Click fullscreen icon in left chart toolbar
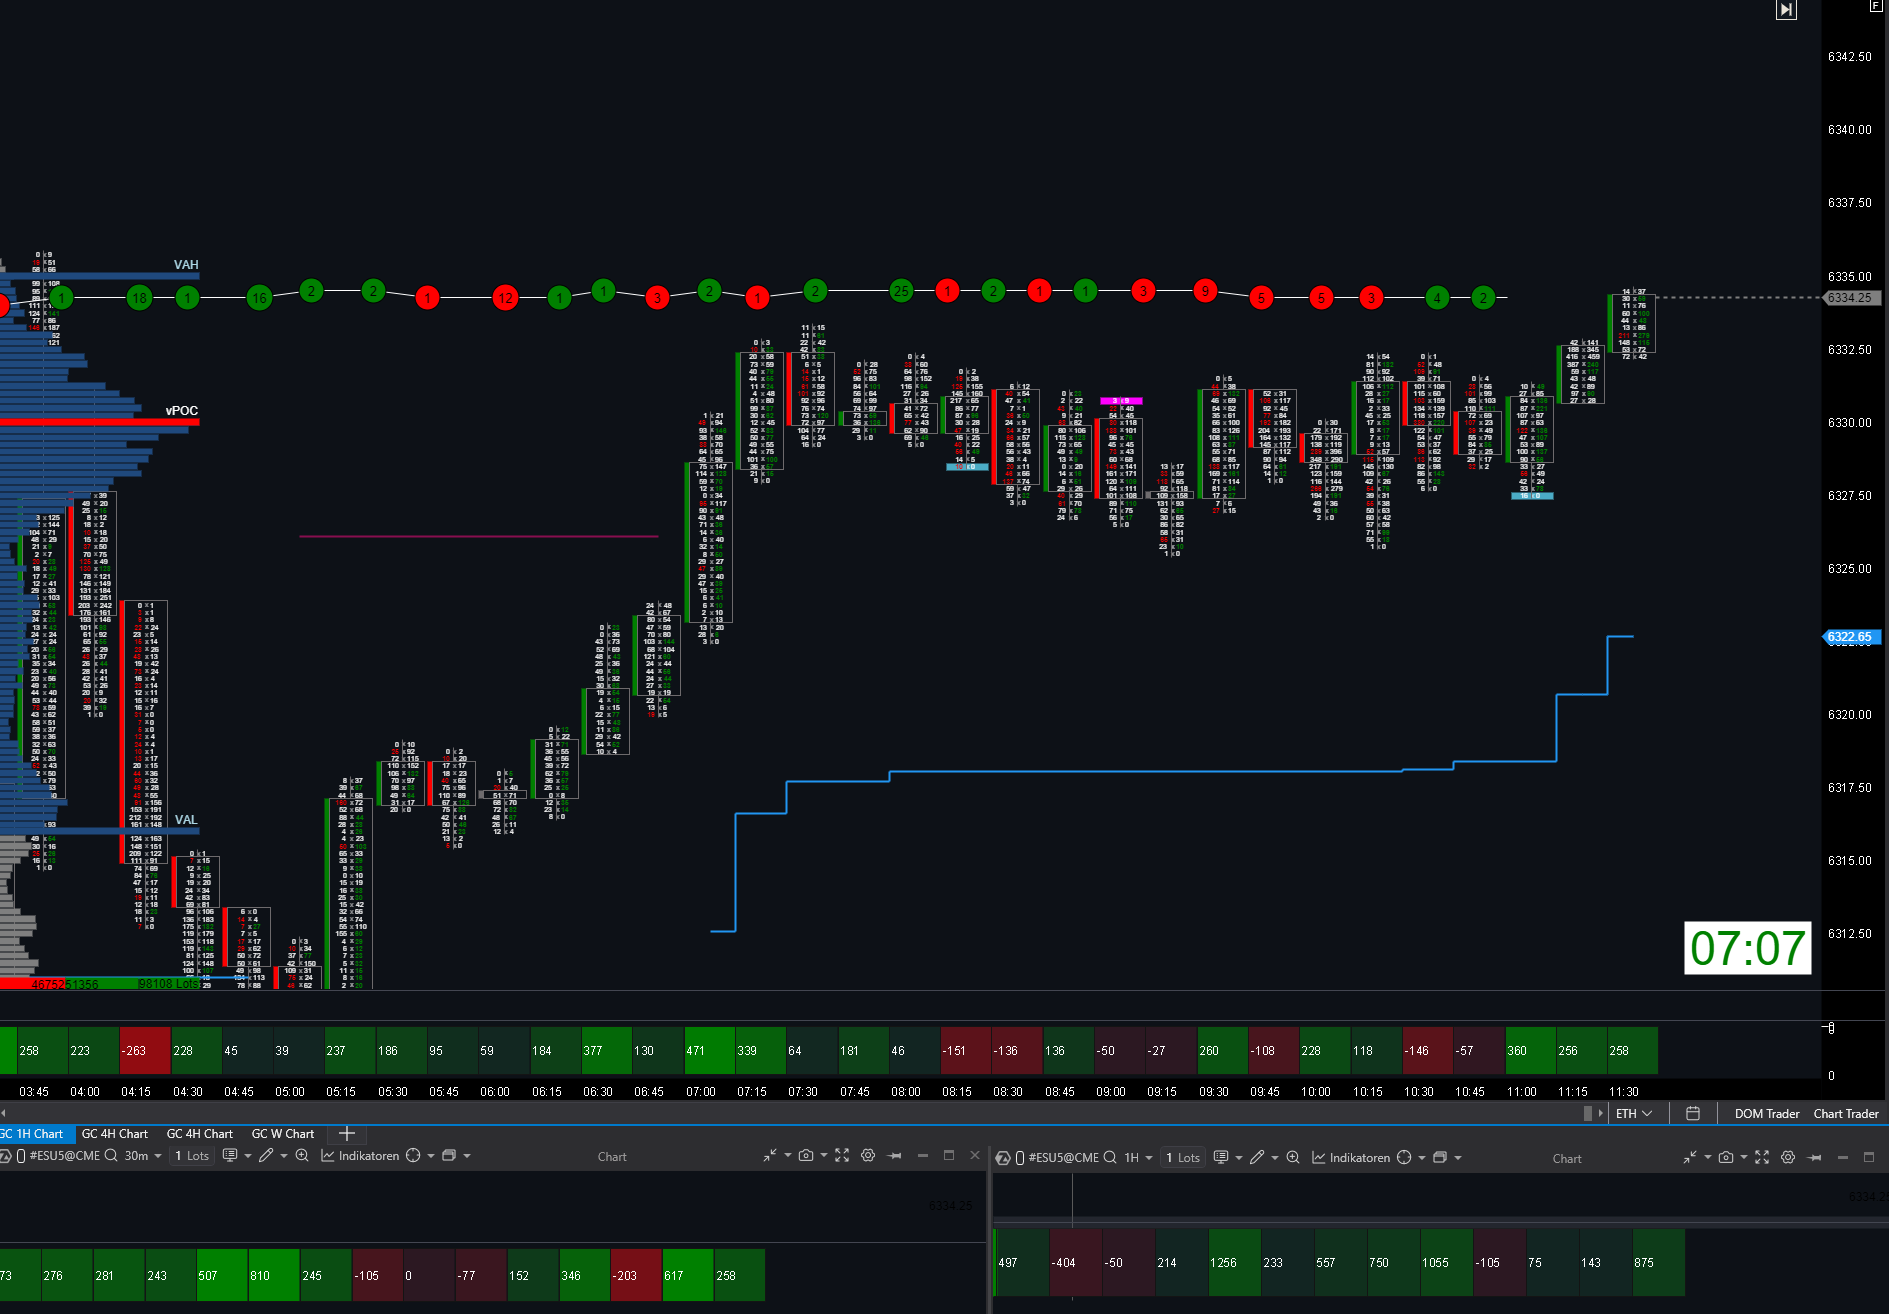The image size is (1889, 1314). [842, 1156]
